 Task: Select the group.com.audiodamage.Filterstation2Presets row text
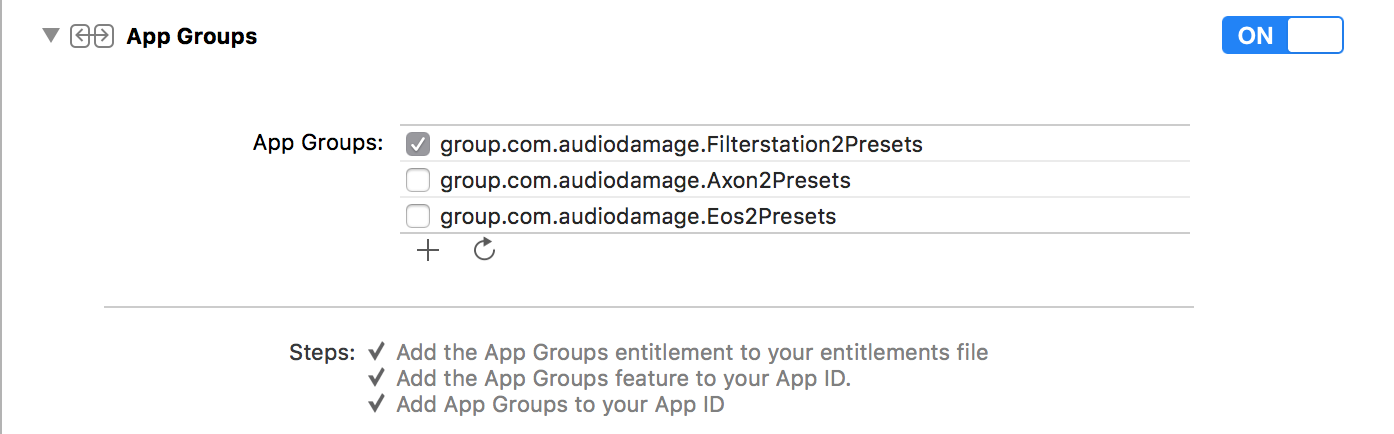click(681, 144)
